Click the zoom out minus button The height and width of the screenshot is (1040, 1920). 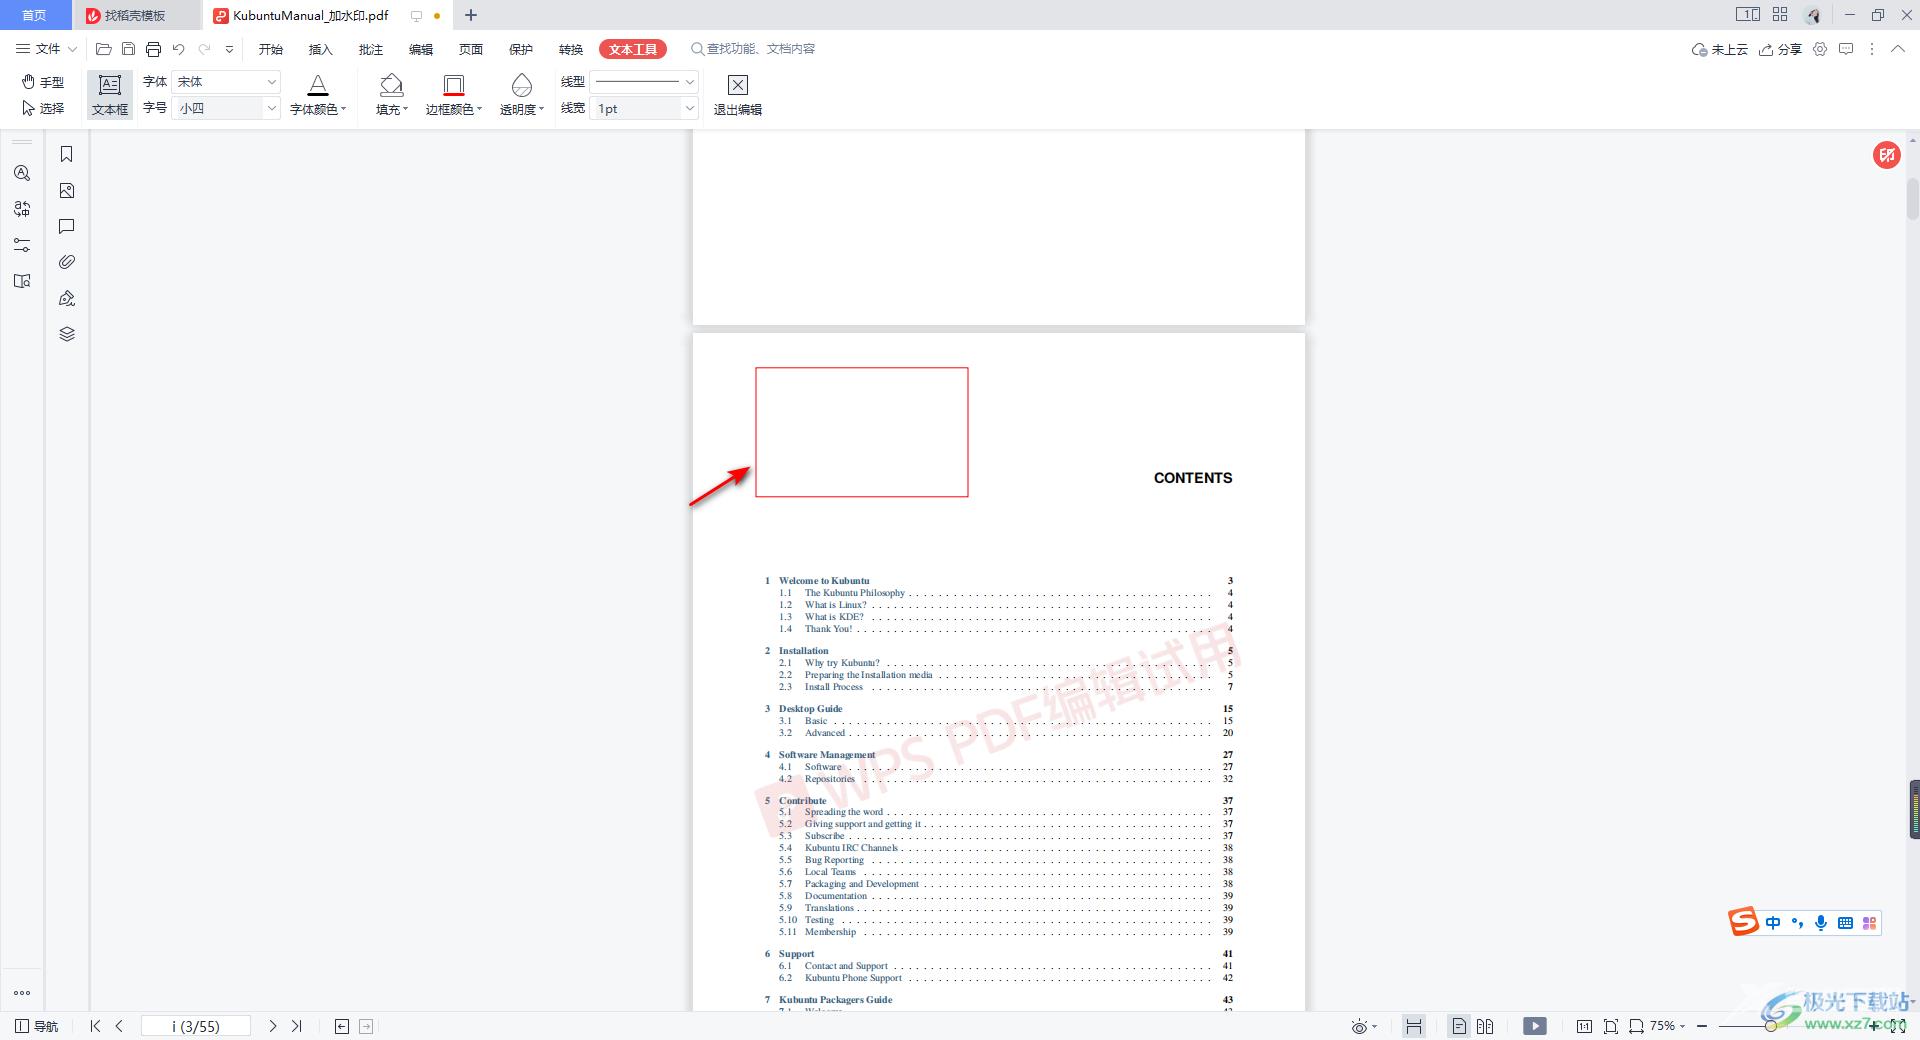(x=1702, y=1026)
